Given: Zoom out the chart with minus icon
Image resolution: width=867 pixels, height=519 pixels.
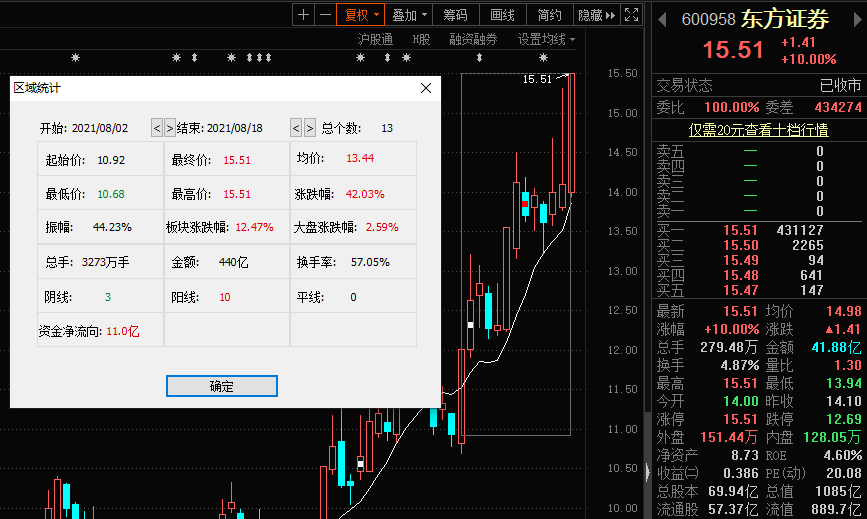Looking at the screenshot, I should pos(324,15).
